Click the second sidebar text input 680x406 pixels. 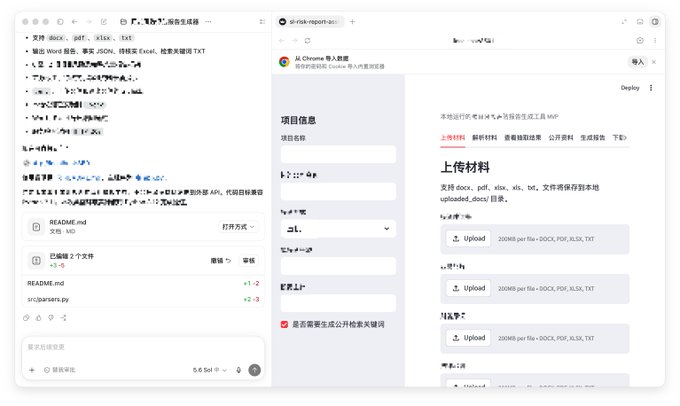point(338,191)
